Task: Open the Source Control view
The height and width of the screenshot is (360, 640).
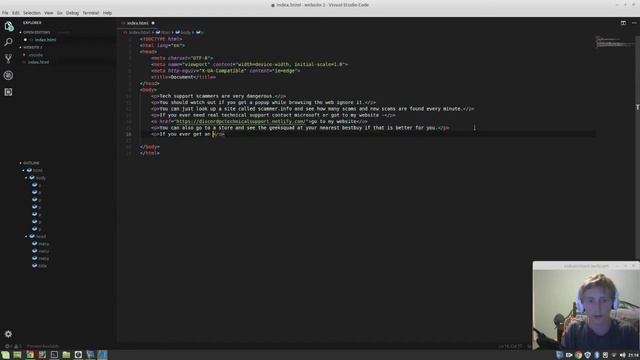Action: pos(8,59)
